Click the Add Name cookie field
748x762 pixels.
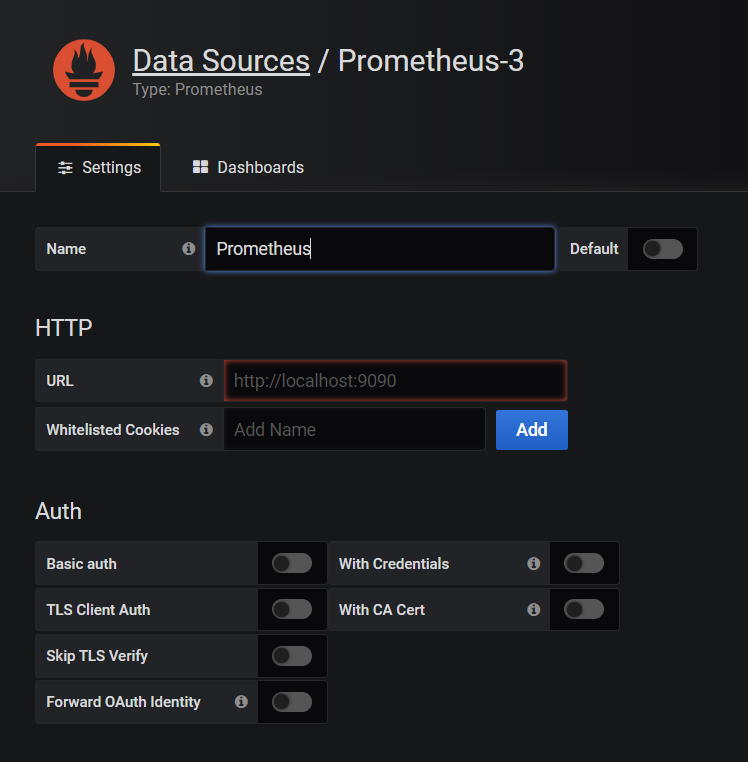[x=354, y=430]
